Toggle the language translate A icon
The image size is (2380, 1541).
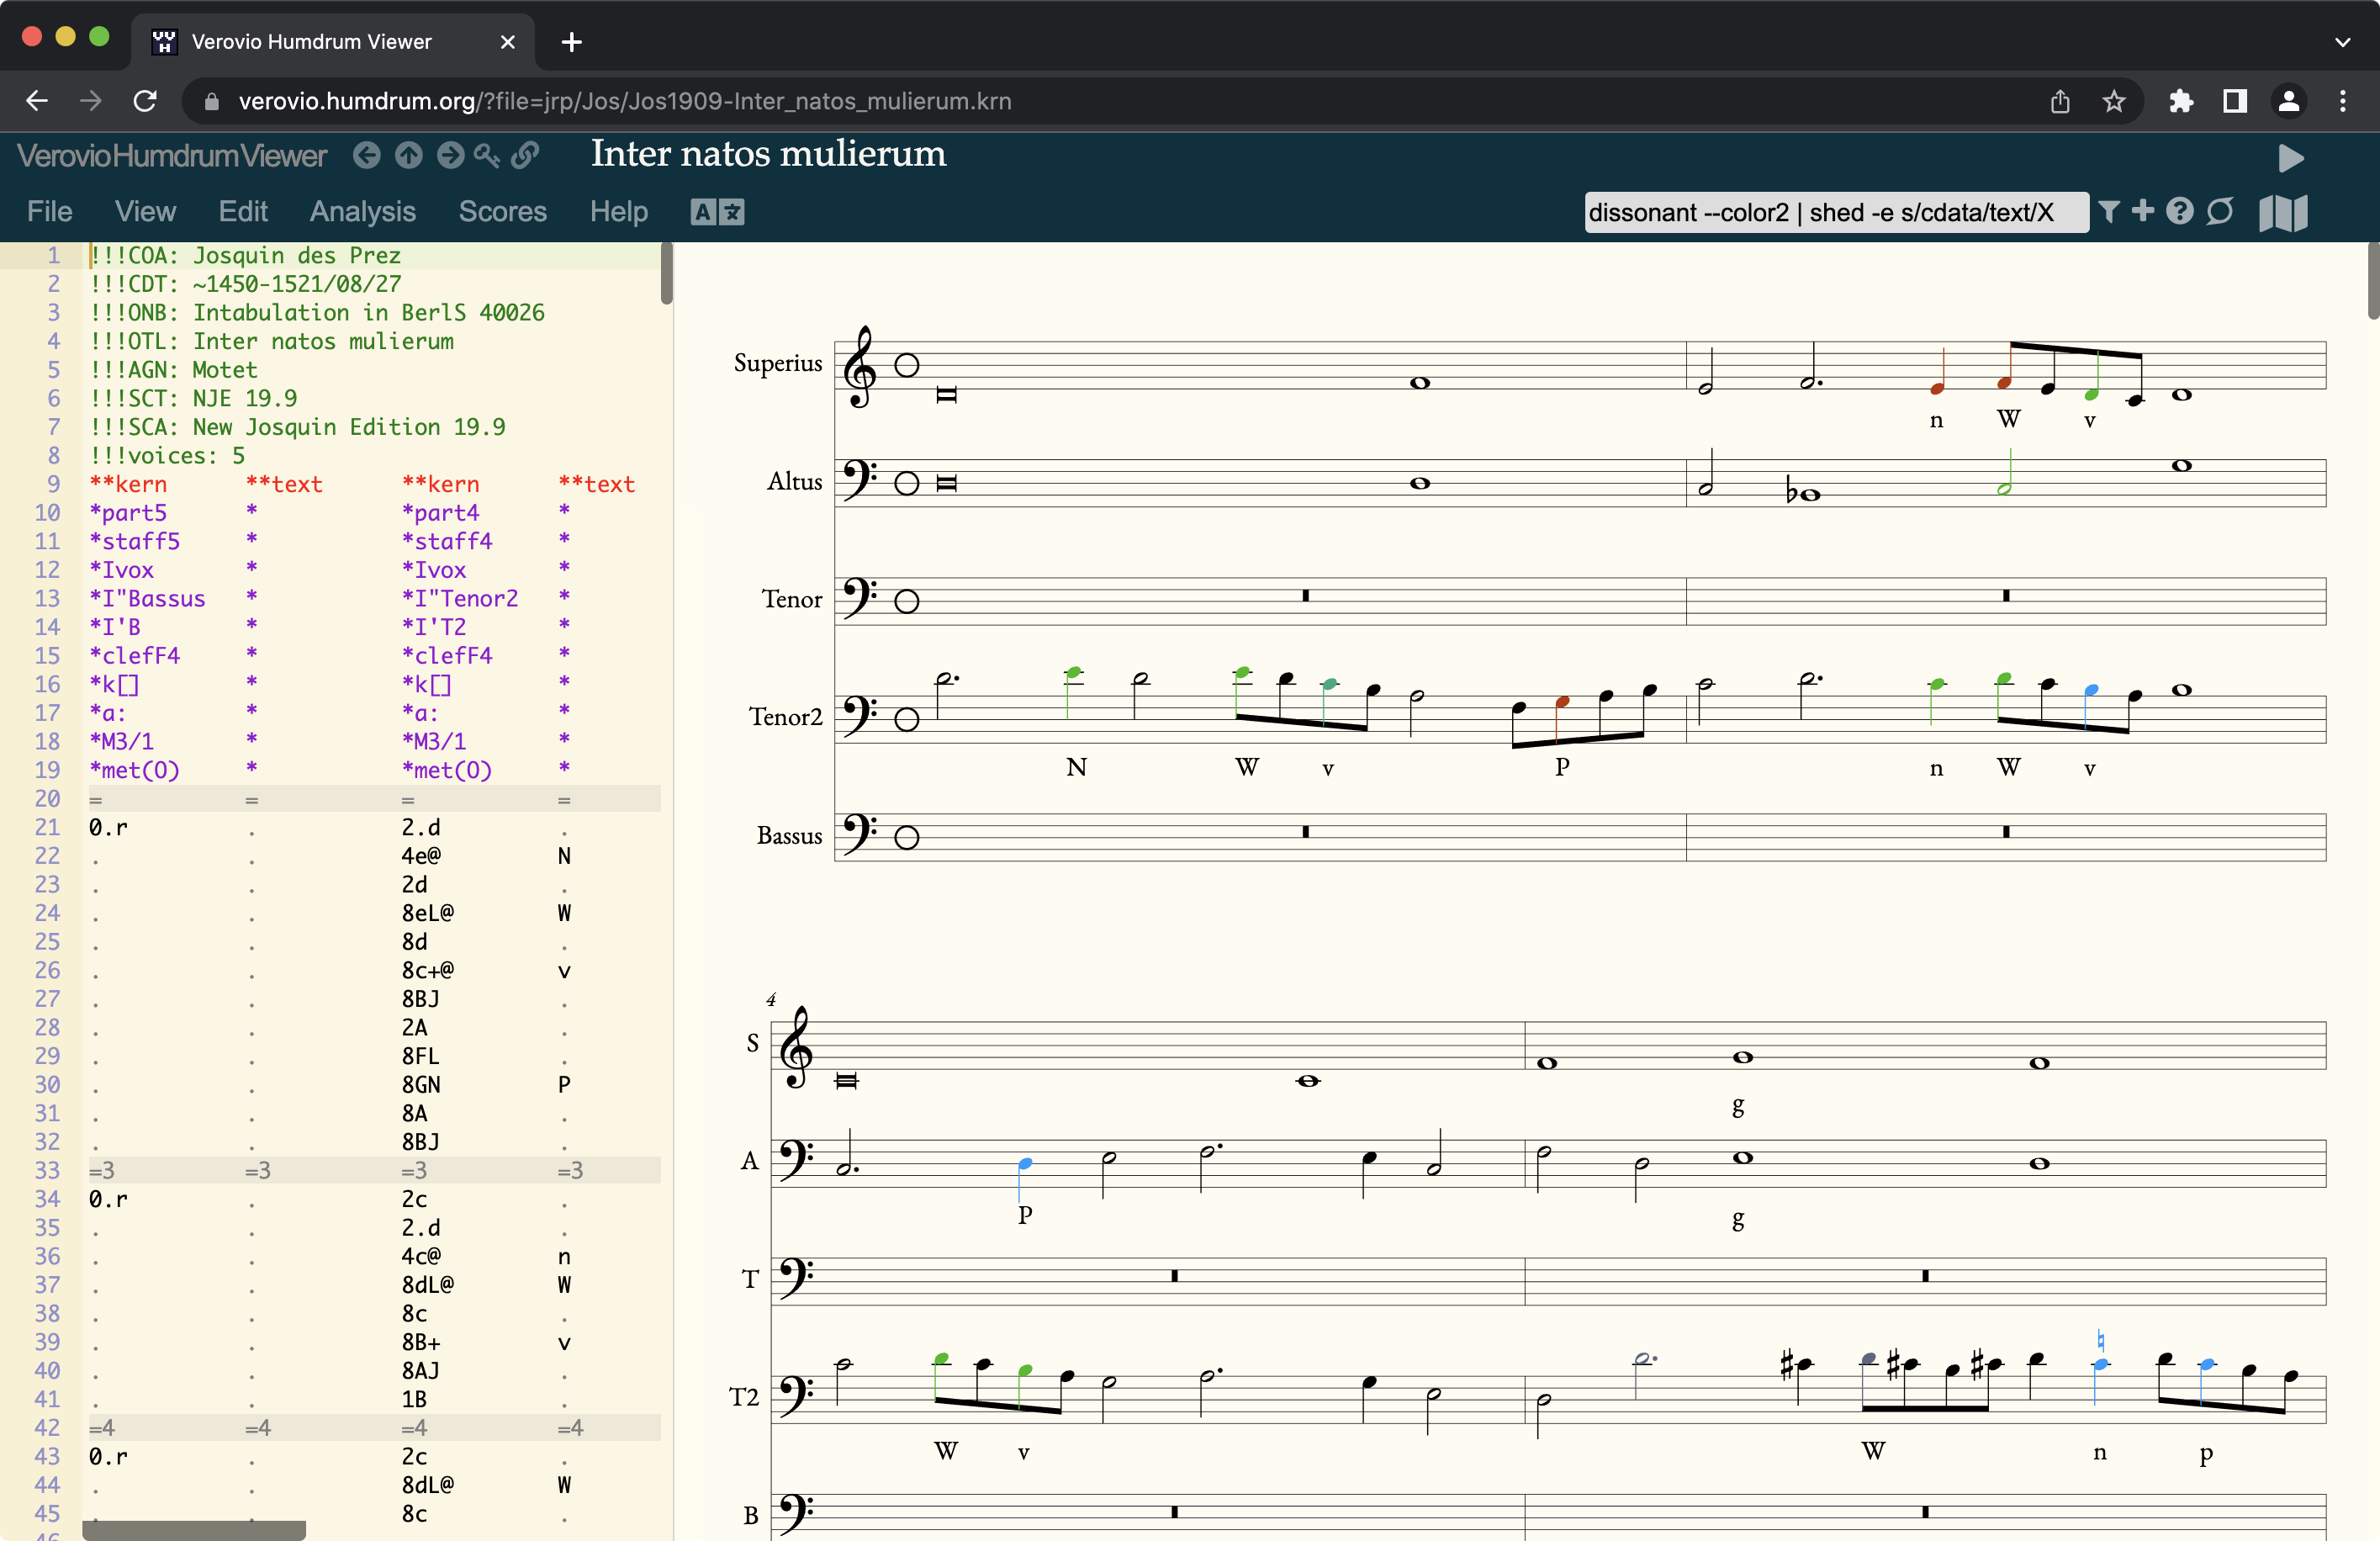coord(717,212)
